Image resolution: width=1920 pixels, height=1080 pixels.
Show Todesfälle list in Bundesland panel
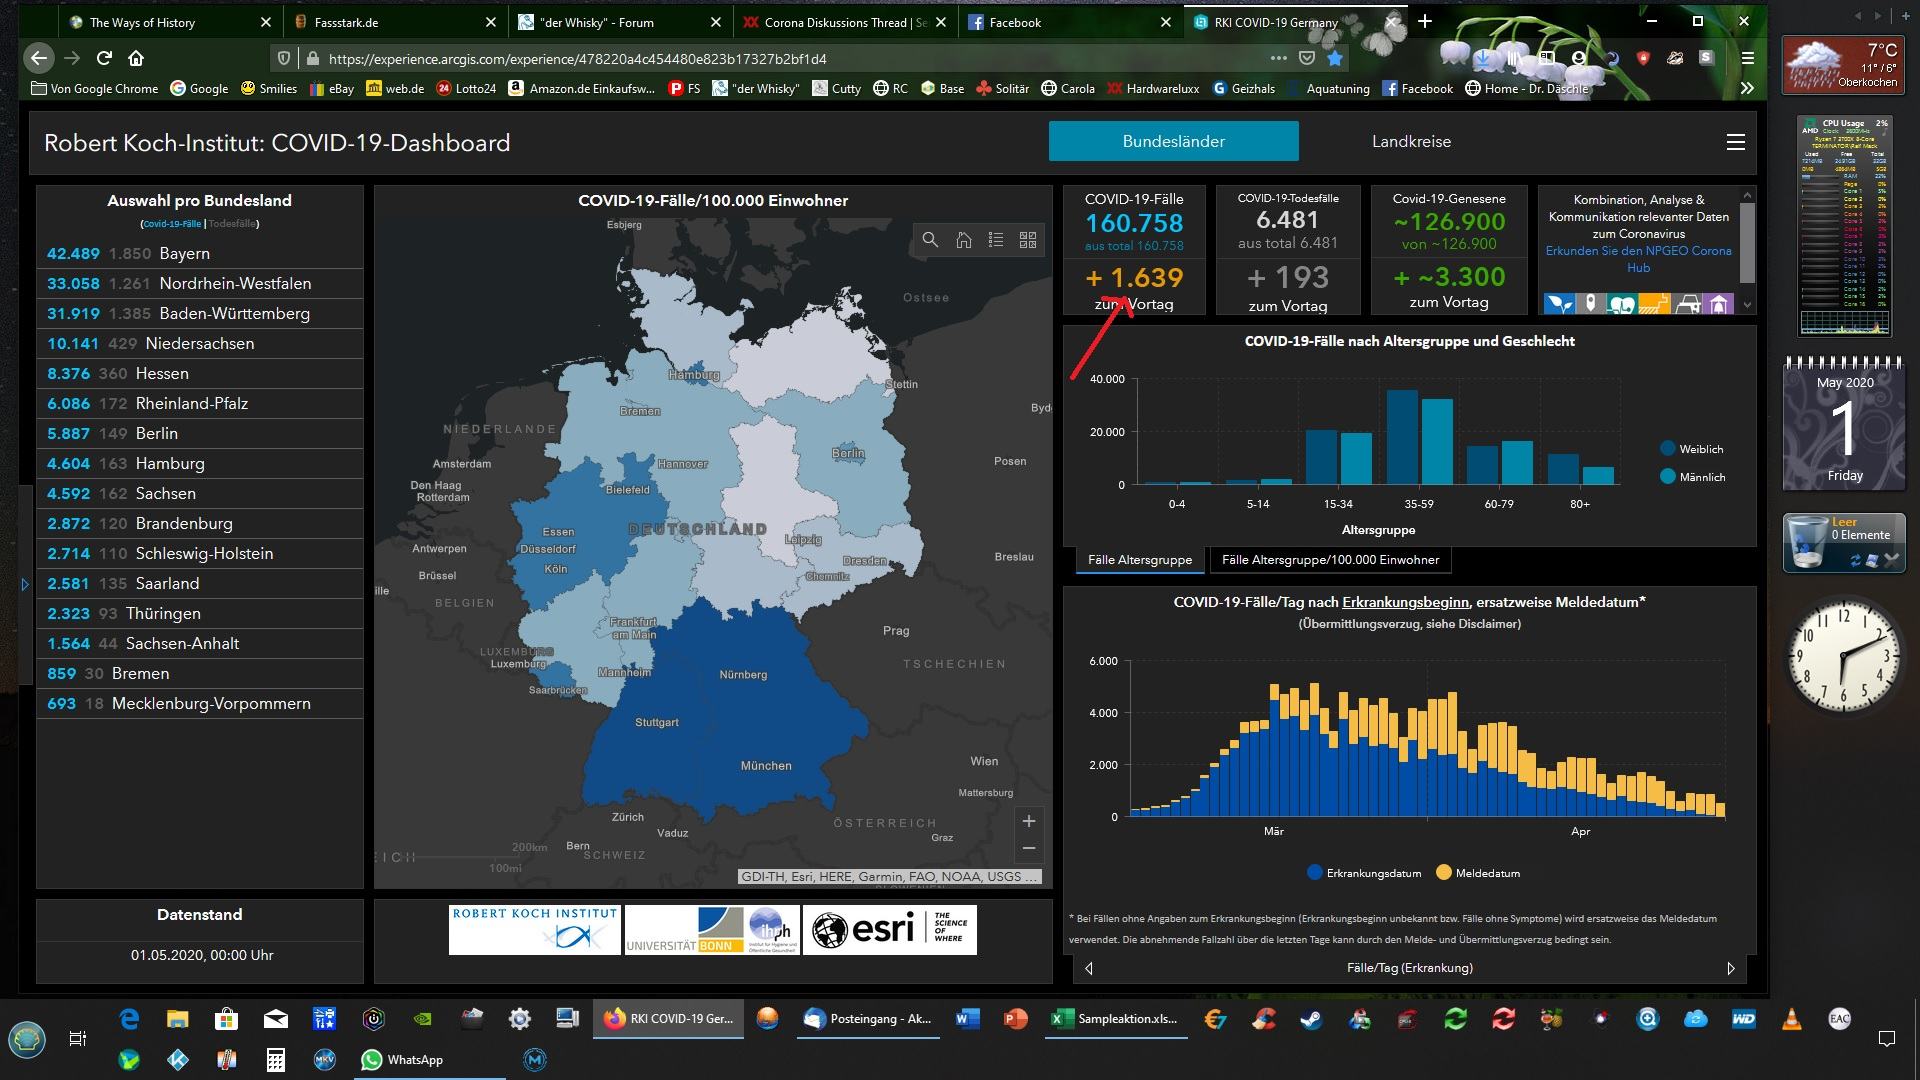click(232, 224)
